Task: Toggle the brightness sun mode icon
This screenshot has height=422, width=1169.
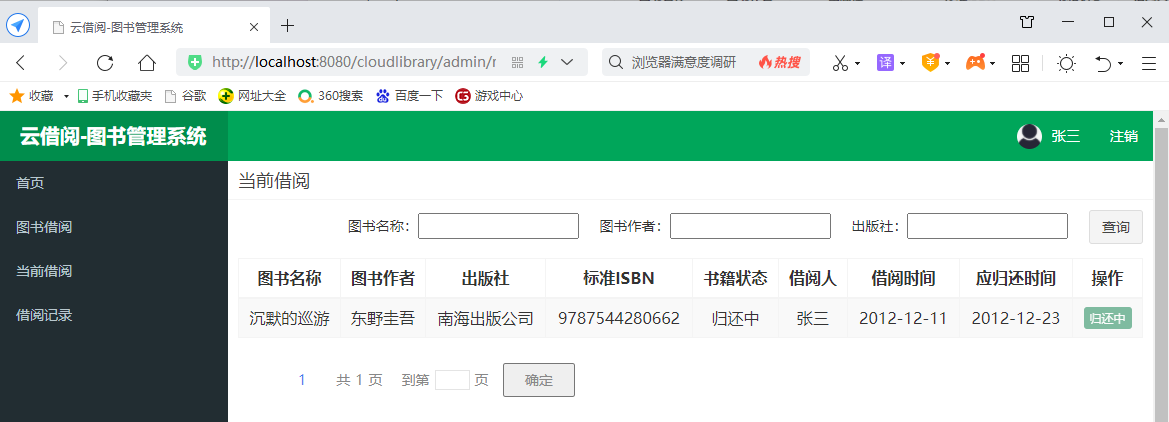Action: [1067, 63]
